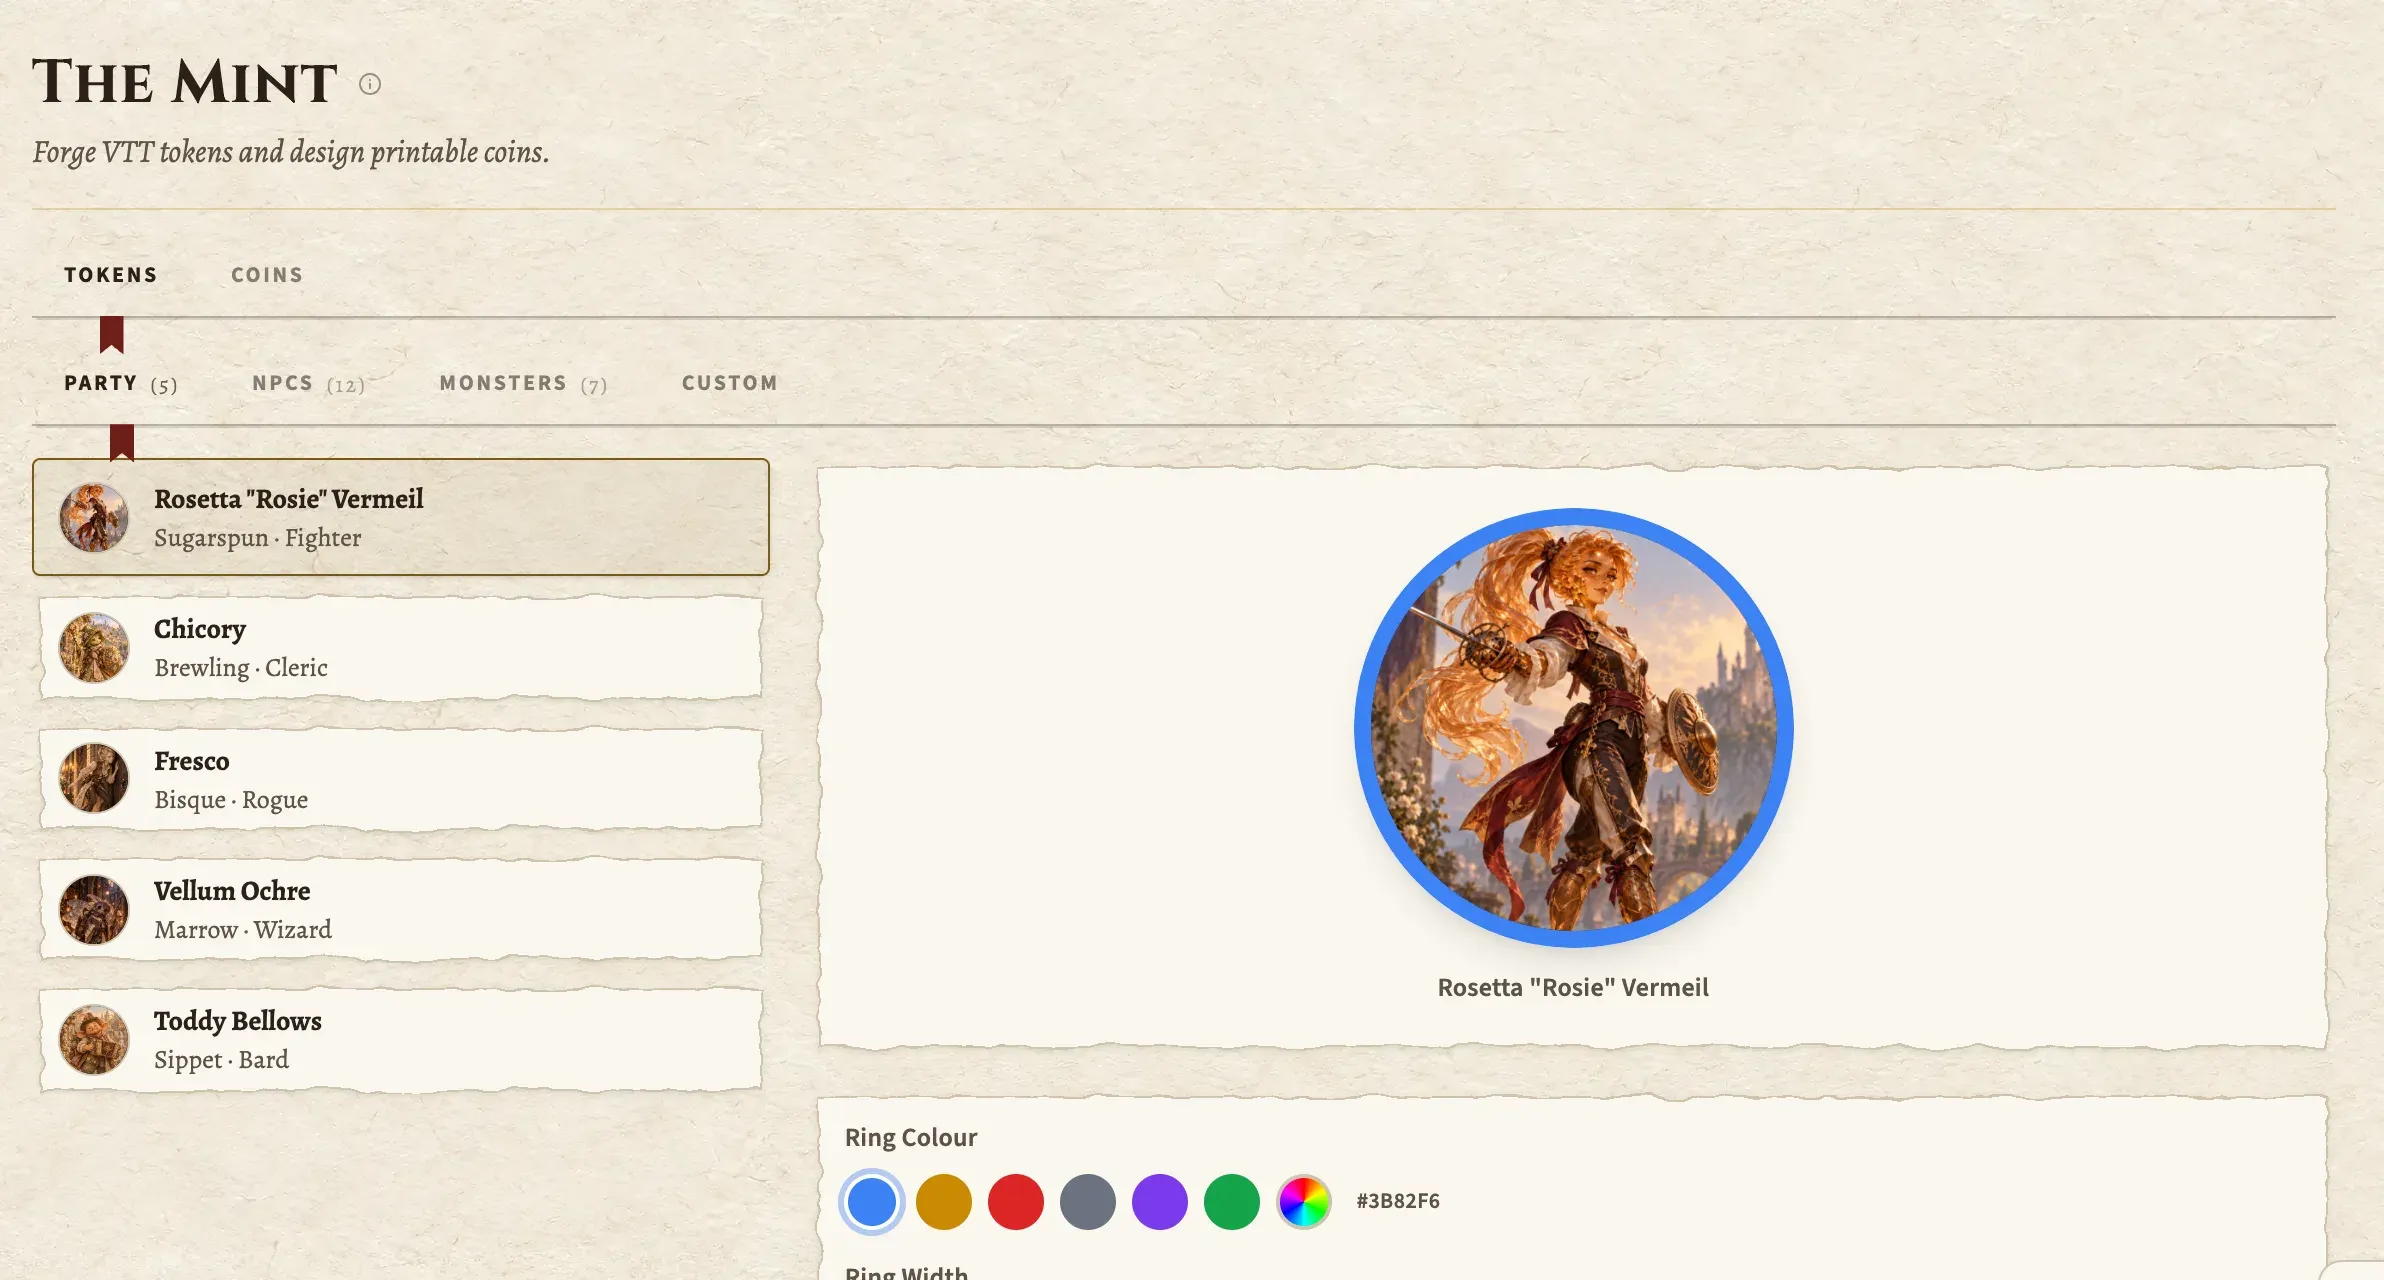Image resolution: width=2384 pixels, height=1280 pixels.
Task: Click Fresco's small portrait avatar
Action: coord(94,778)
